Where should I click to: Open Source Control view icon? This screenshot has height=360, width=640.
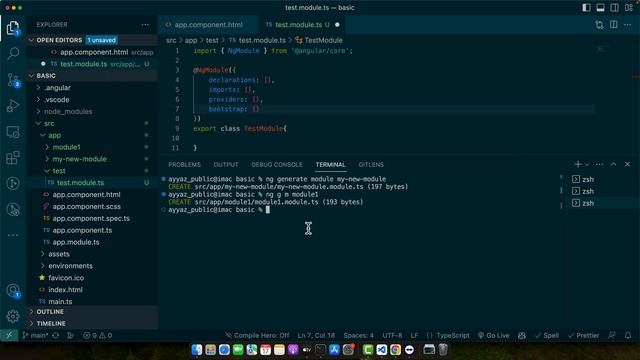[x=13, y=80]
